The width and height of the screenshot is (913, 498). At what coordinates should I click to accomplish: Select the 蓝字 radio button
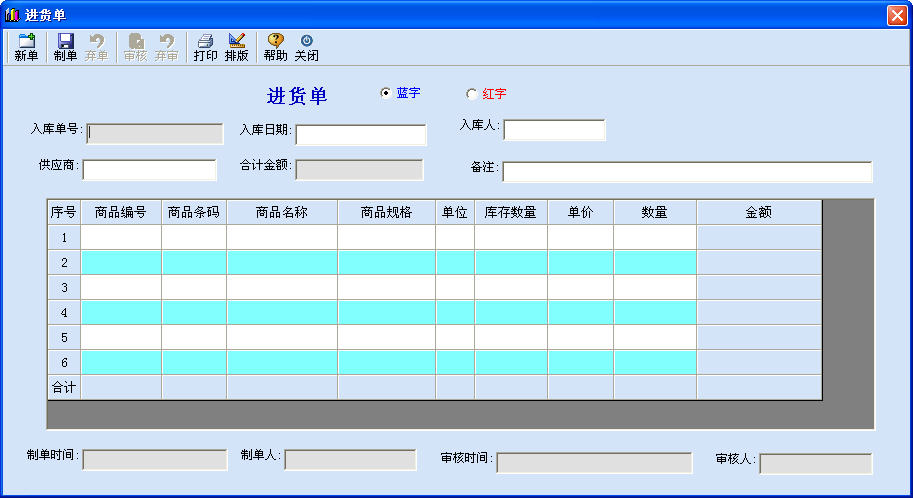click(386, 93)
